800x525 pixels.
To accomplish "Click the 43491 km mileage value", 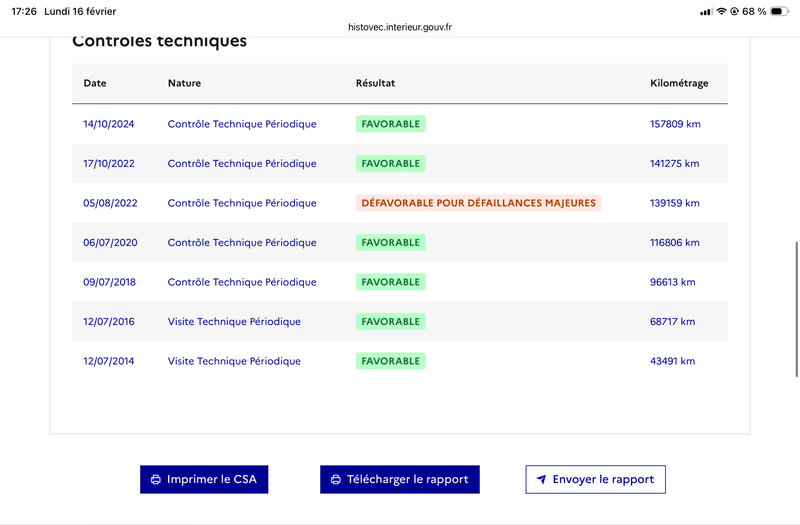I will pyautogui.click(x=672, y=361).
